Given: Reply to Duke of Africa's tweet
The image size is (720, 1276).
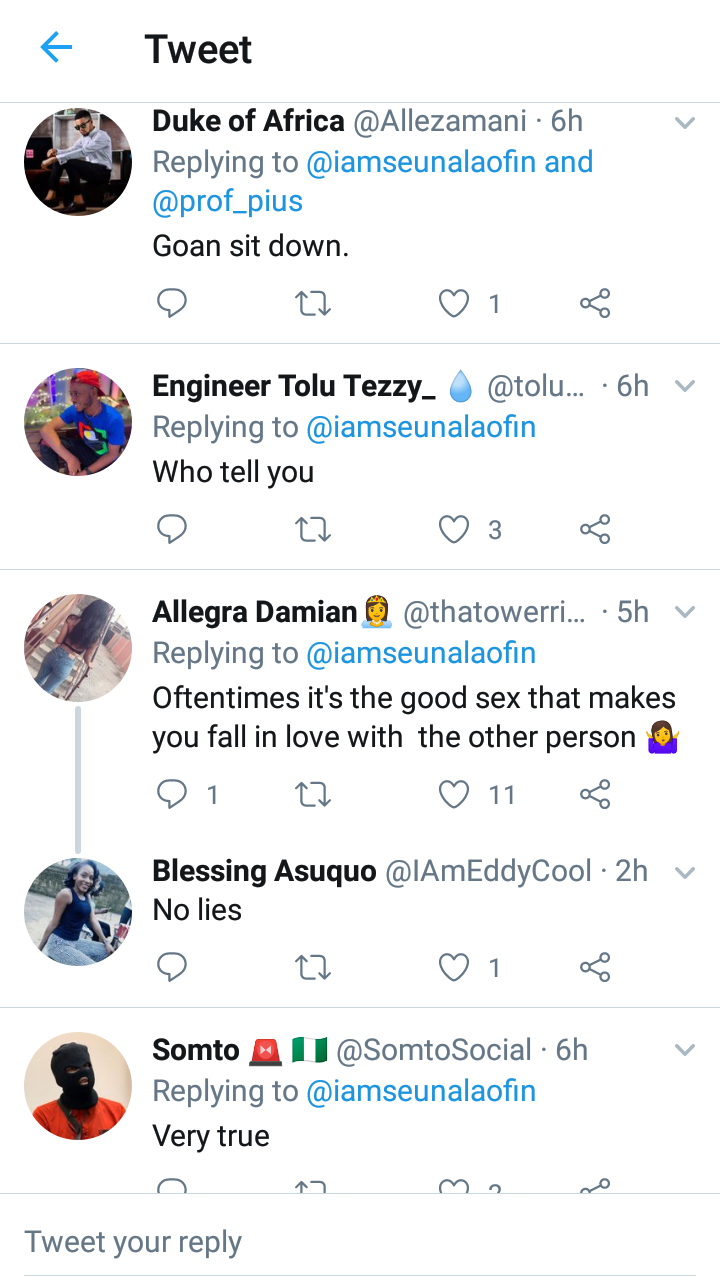Looking at the screenshot, I should [x=172, y=303].
